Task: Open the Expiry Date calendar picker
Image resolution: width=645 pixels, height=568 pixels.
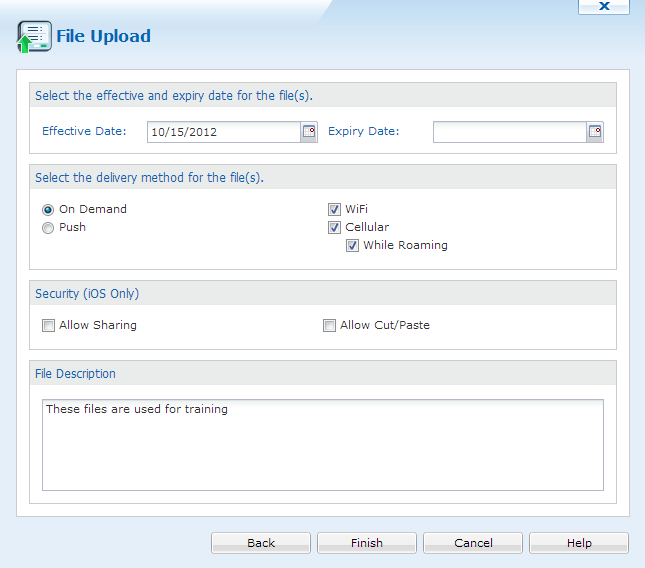Action: coord(595,132)
